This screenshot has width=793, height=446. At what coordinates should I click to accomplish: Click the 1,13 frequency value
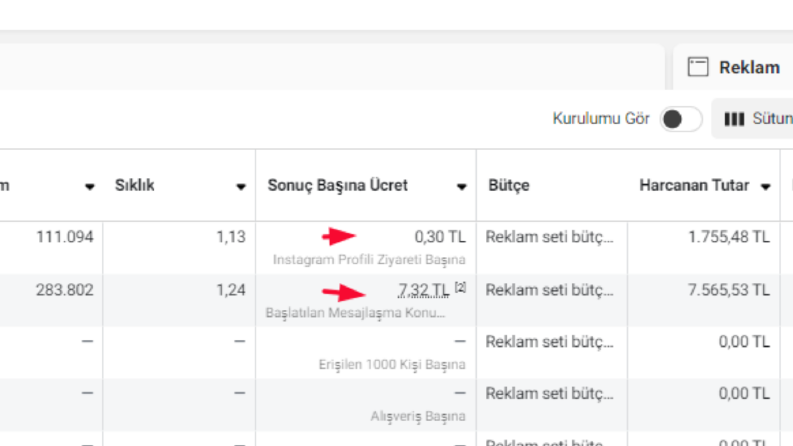tap(231, 237)
